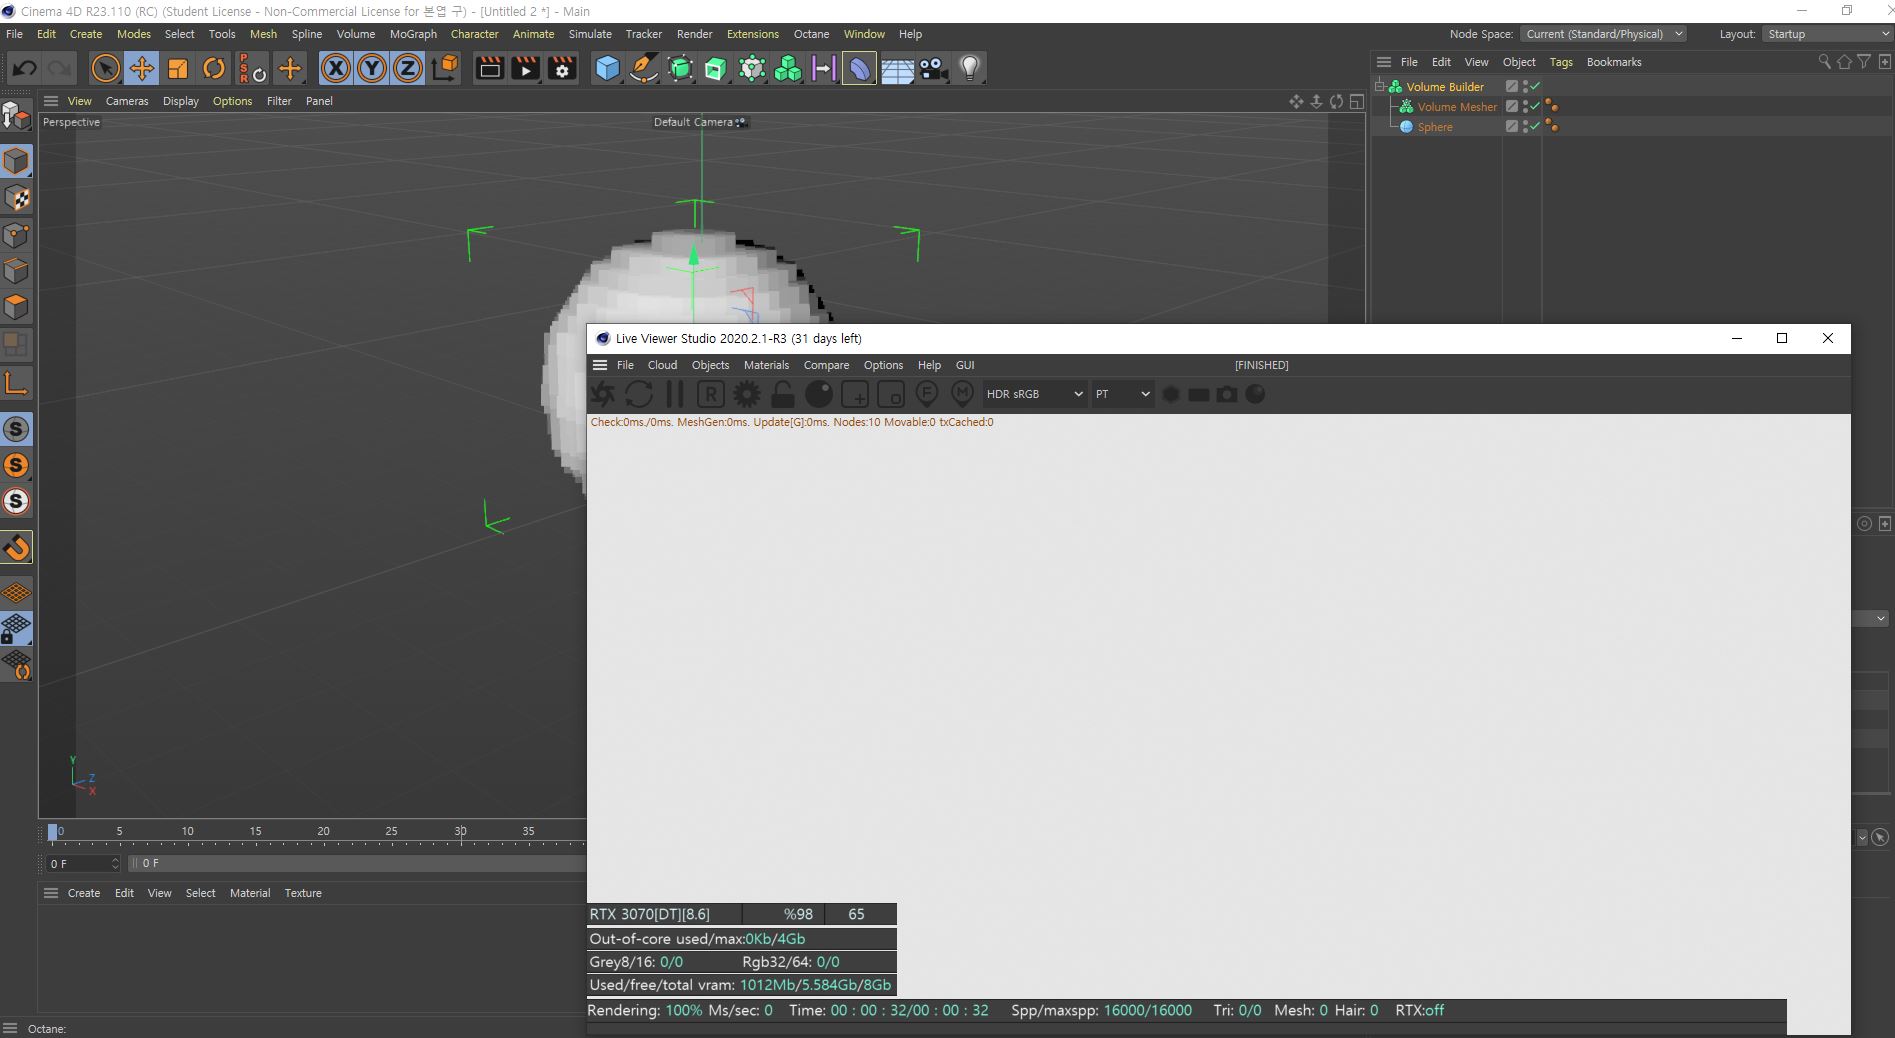Open Edit Render Settings
Image resolution: width=1895 pixels, height=1038 pixels.
pos(562,68)
